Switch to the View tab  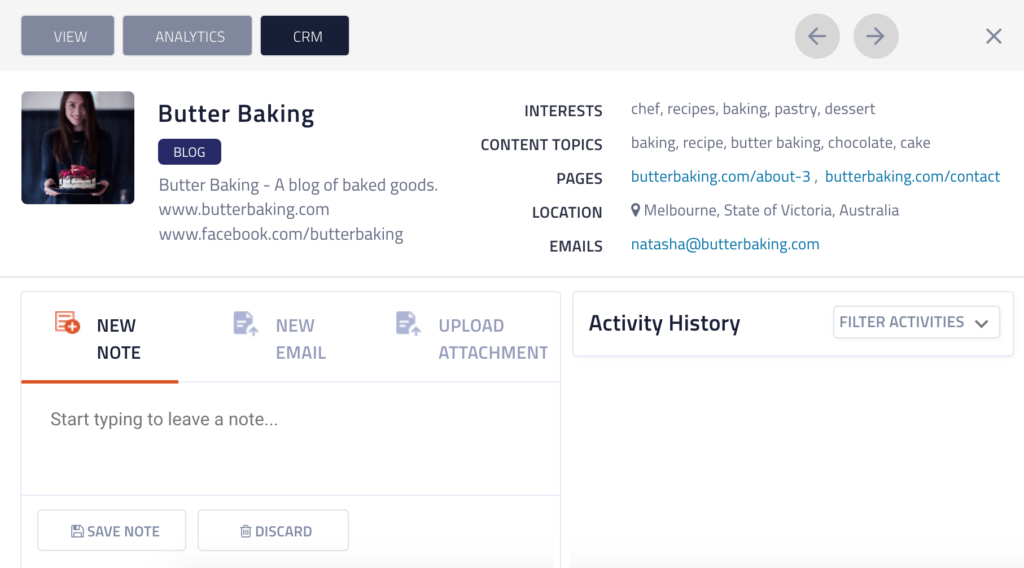tap(70, 37)
